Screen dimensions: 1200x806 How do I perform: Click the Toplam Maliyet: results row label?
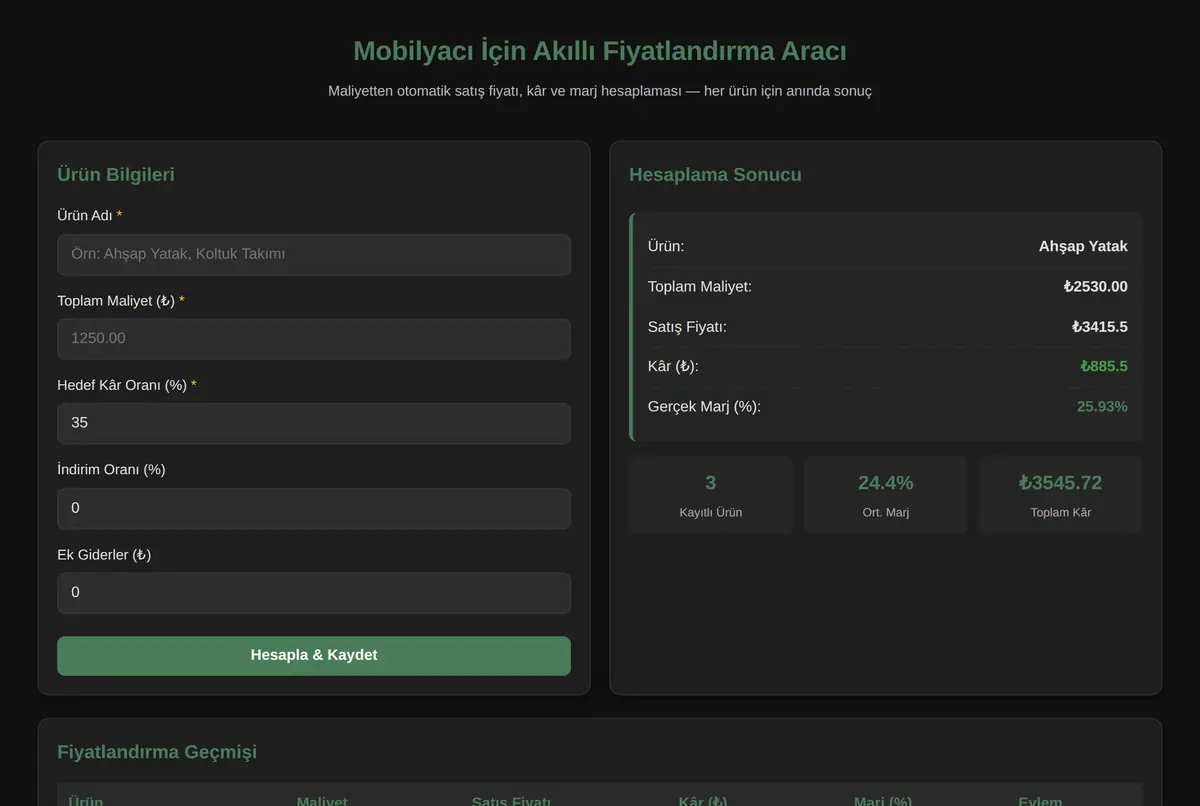[x=700, y=287]
